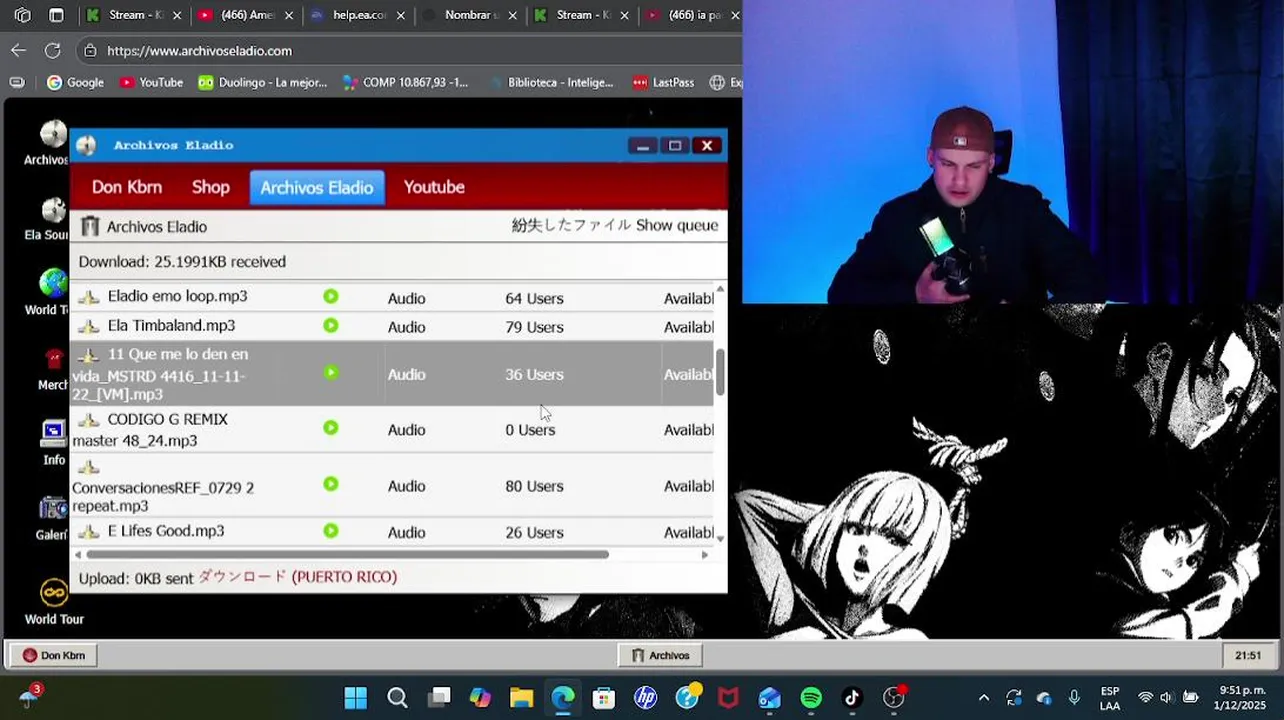Open ESP LAA language indicator
The width and height of the screenshot is (1284, 720).
pos(1110,698)
